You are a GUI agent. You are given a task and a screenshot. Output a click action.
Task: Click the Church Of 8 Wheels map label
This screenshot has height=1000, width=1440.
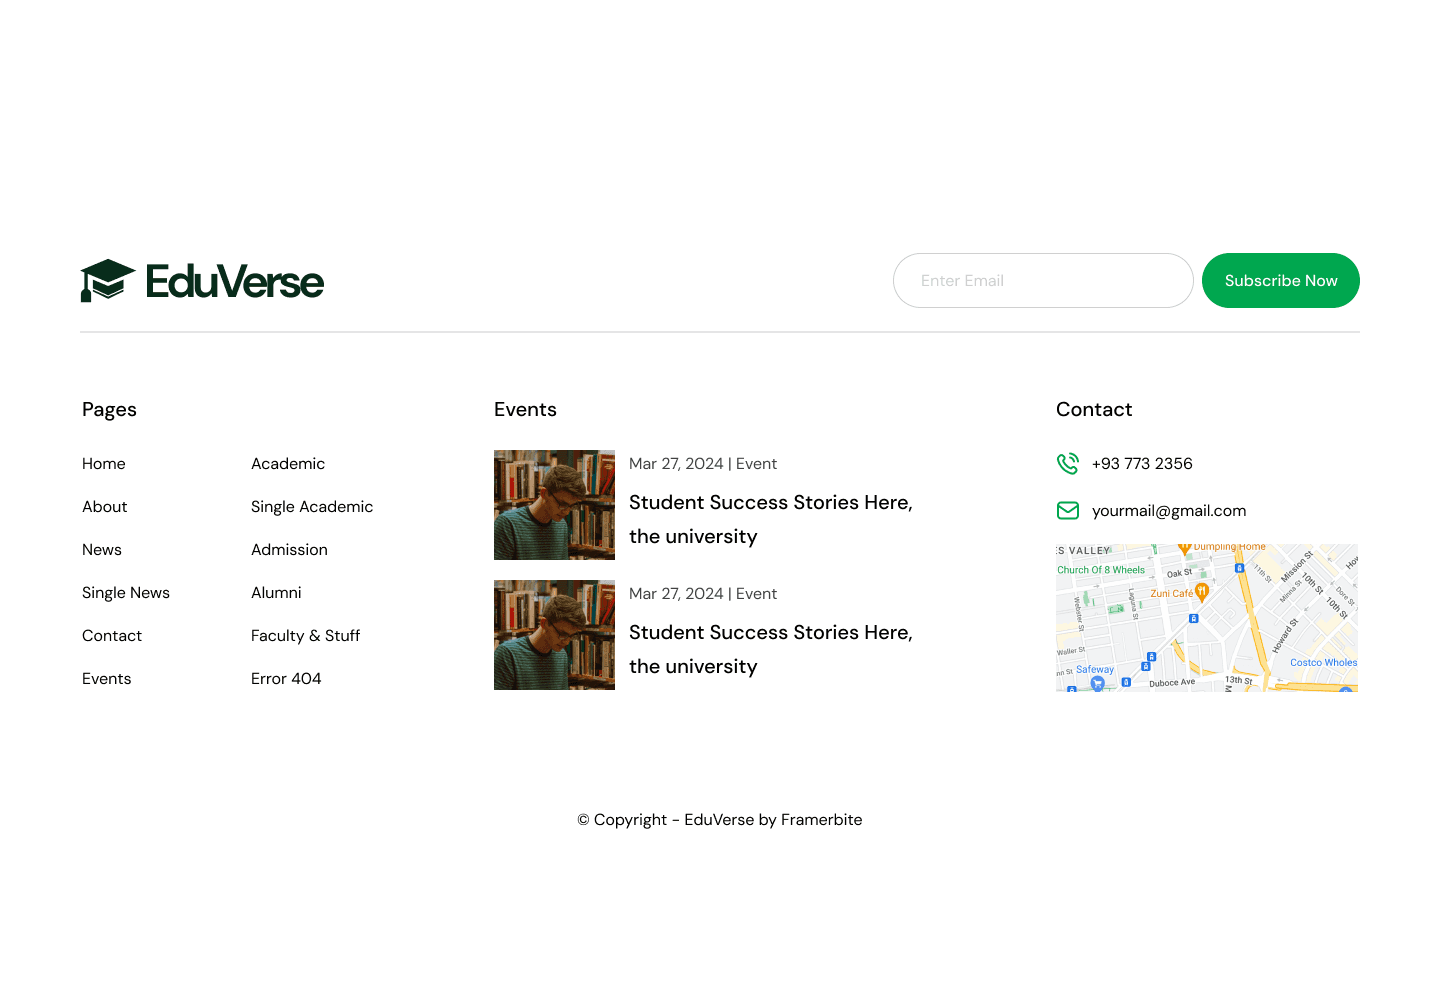click(x=1101, y=570)
